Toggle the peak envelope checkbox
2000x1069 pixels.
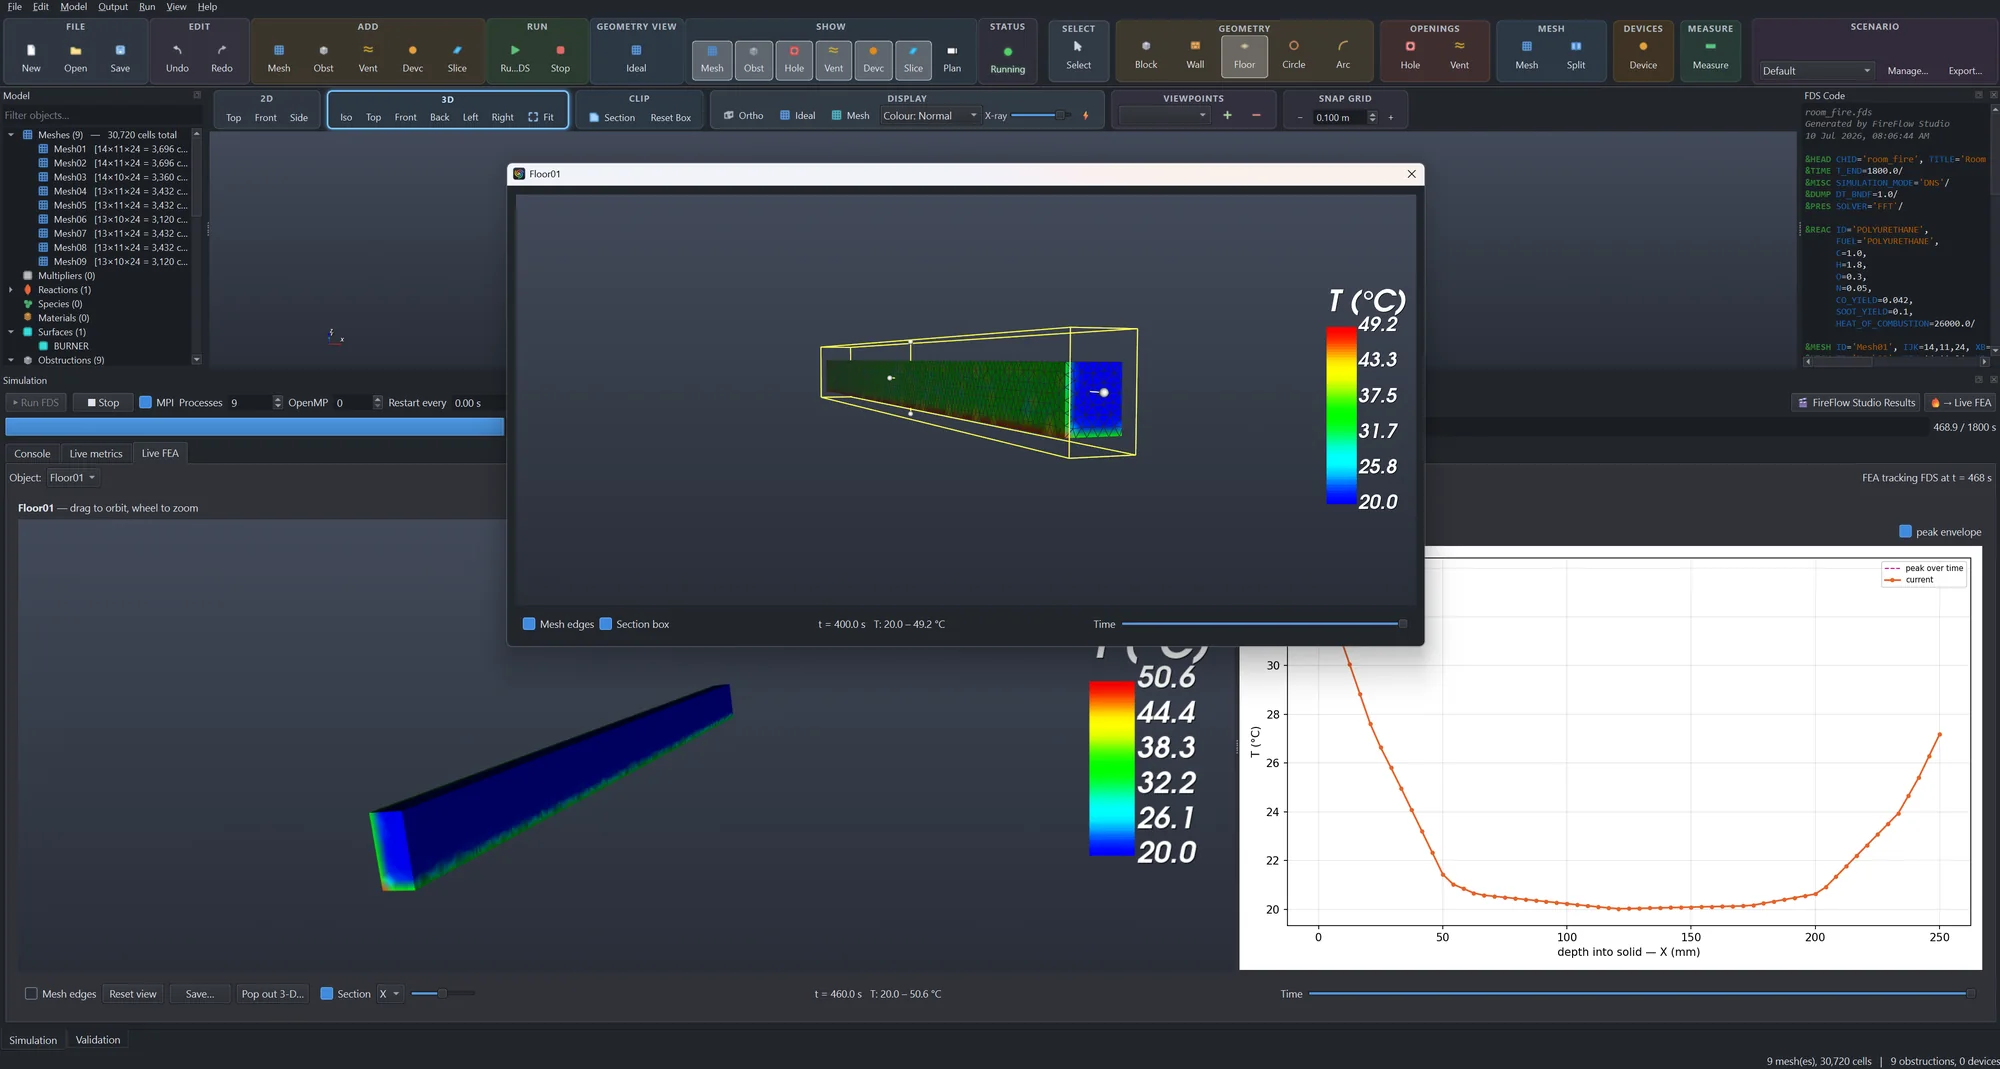(x=1905, y=532)
